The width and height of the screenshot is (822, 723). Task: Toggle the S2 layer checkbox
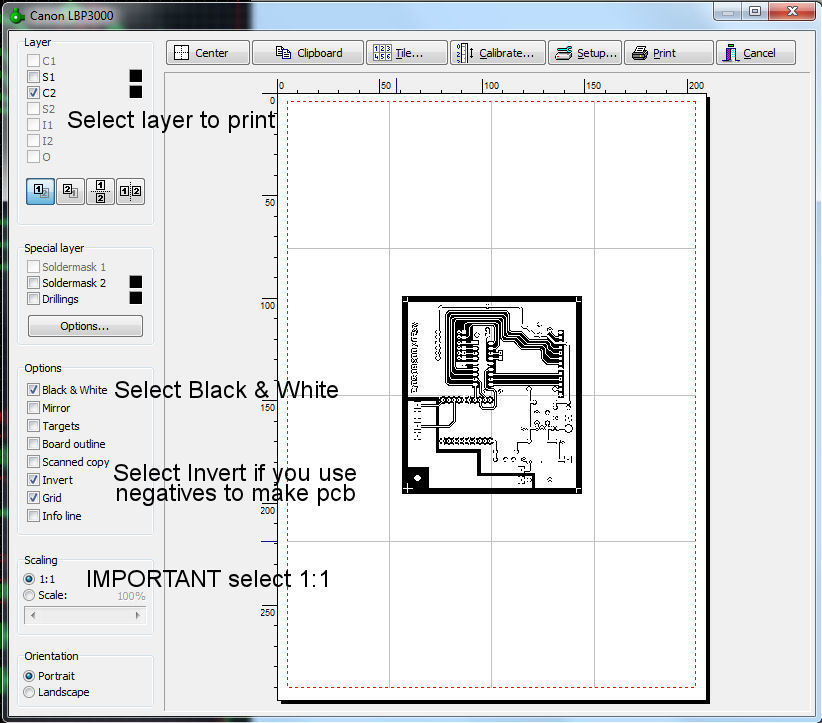point(34,109)
